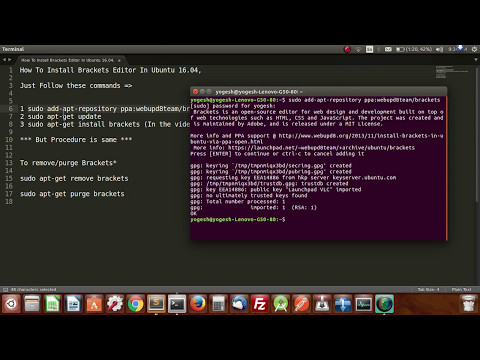Screen dimensions: 480x360
Task: Open the Plain Text syntax selector
Action: pos(461,289)
